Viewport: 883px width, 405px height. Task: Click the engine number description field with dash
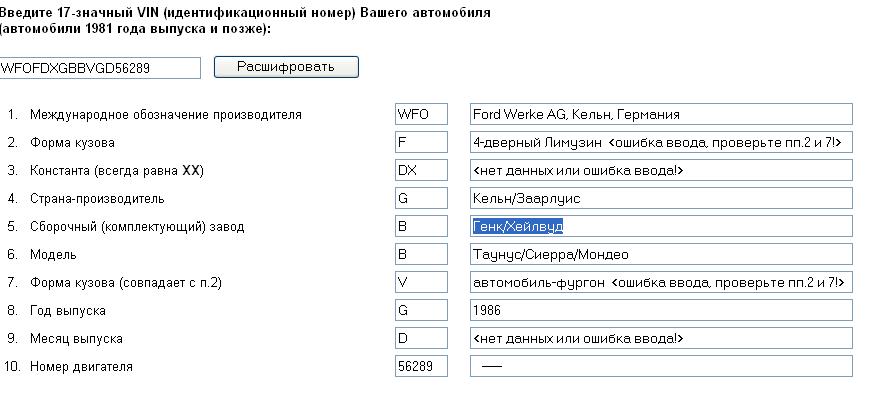click(661, 367)
